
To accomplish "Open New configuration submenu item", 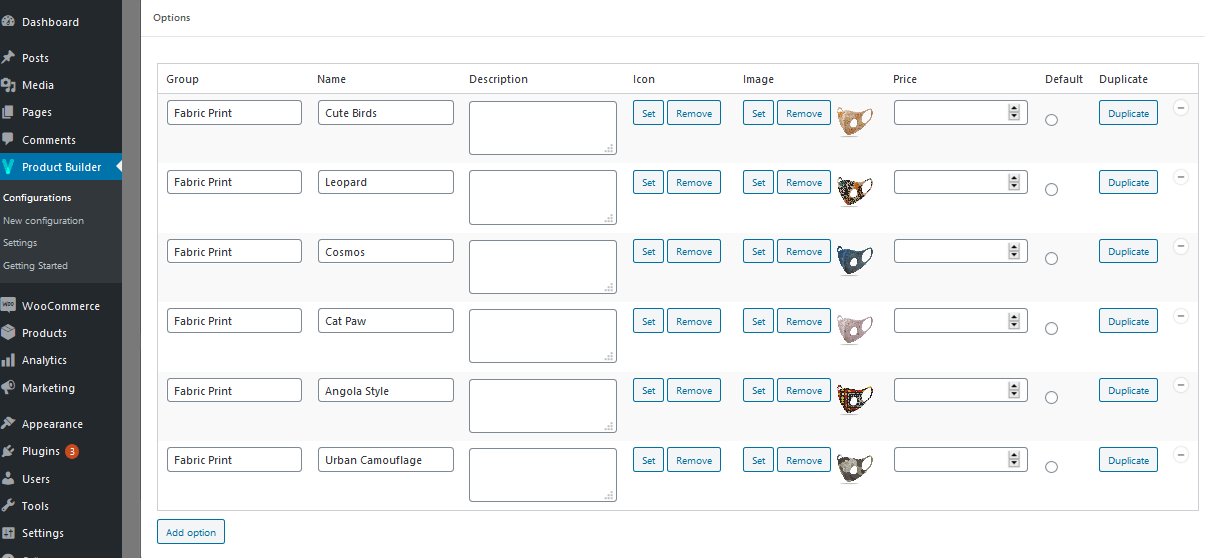I will click(44, 221).
